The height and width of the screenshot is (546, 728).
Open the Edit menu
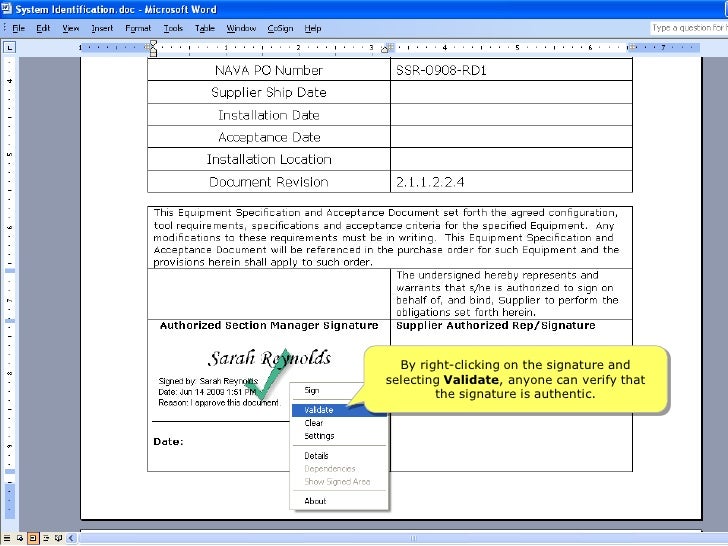point(43,28)
